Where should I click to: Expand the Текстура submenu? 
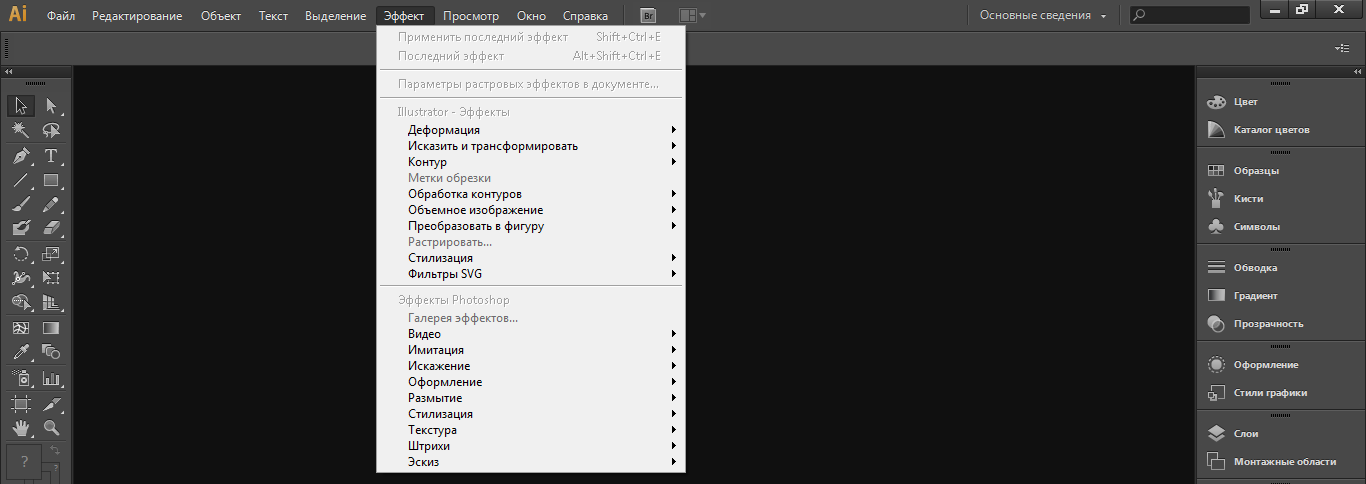pyautogui.click(x=531, y=430)
